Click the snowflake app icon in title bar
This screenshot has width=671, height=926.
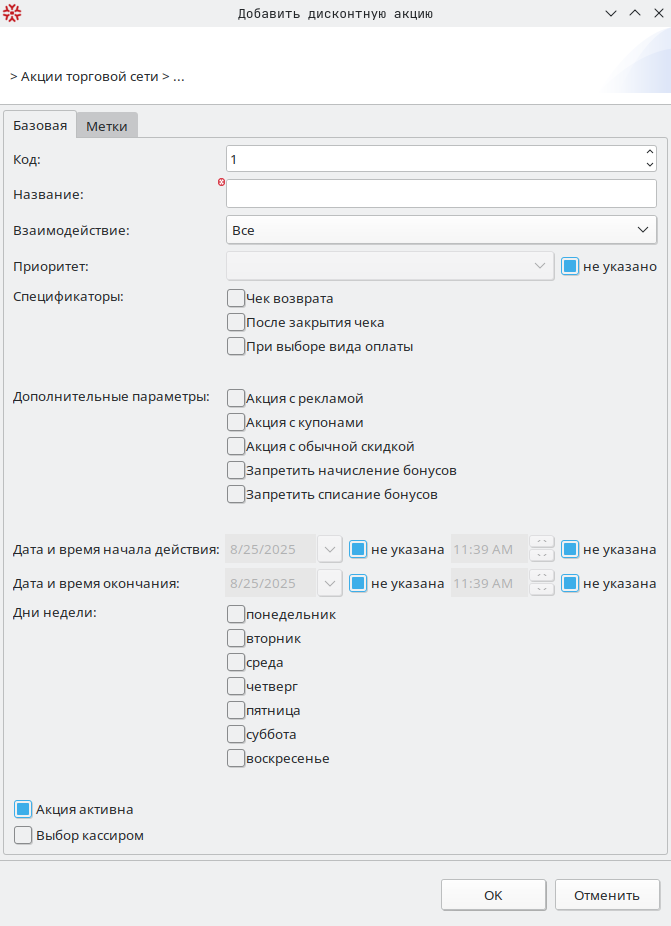(12, 13)
